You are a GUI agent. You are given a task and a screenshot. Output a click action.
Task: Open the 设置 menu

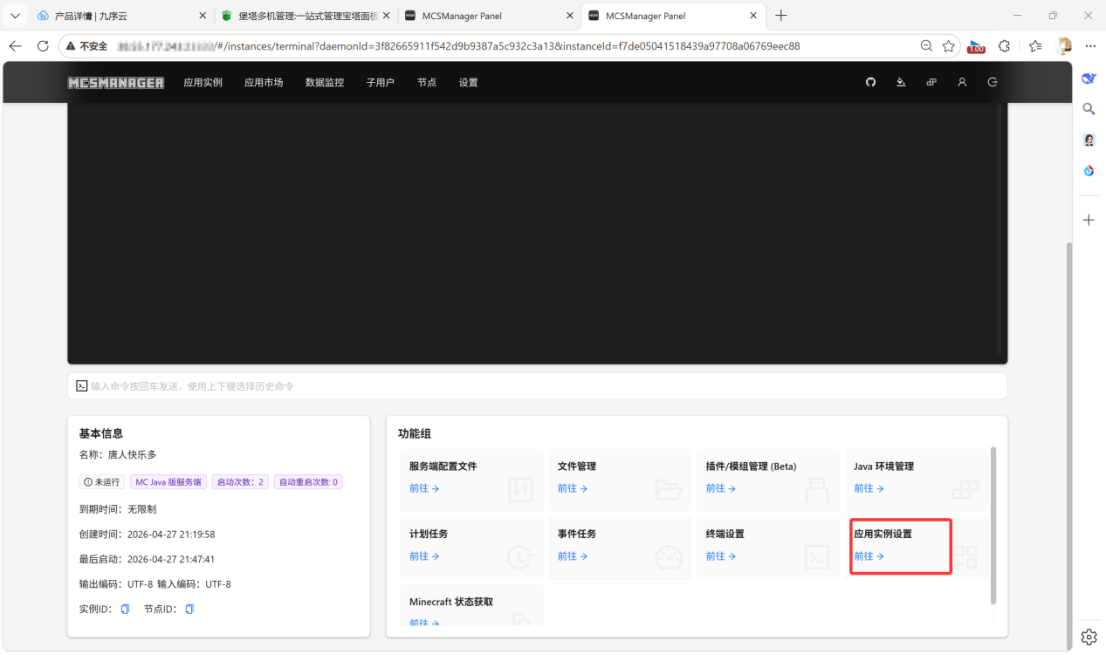click(468, 82)
